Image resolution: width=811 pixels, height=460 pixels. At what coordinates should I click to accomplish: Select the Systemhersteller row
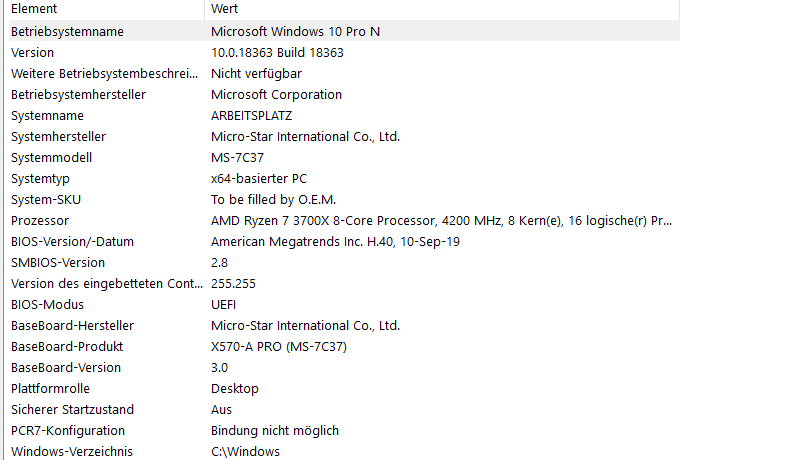[x=344, y=137]
